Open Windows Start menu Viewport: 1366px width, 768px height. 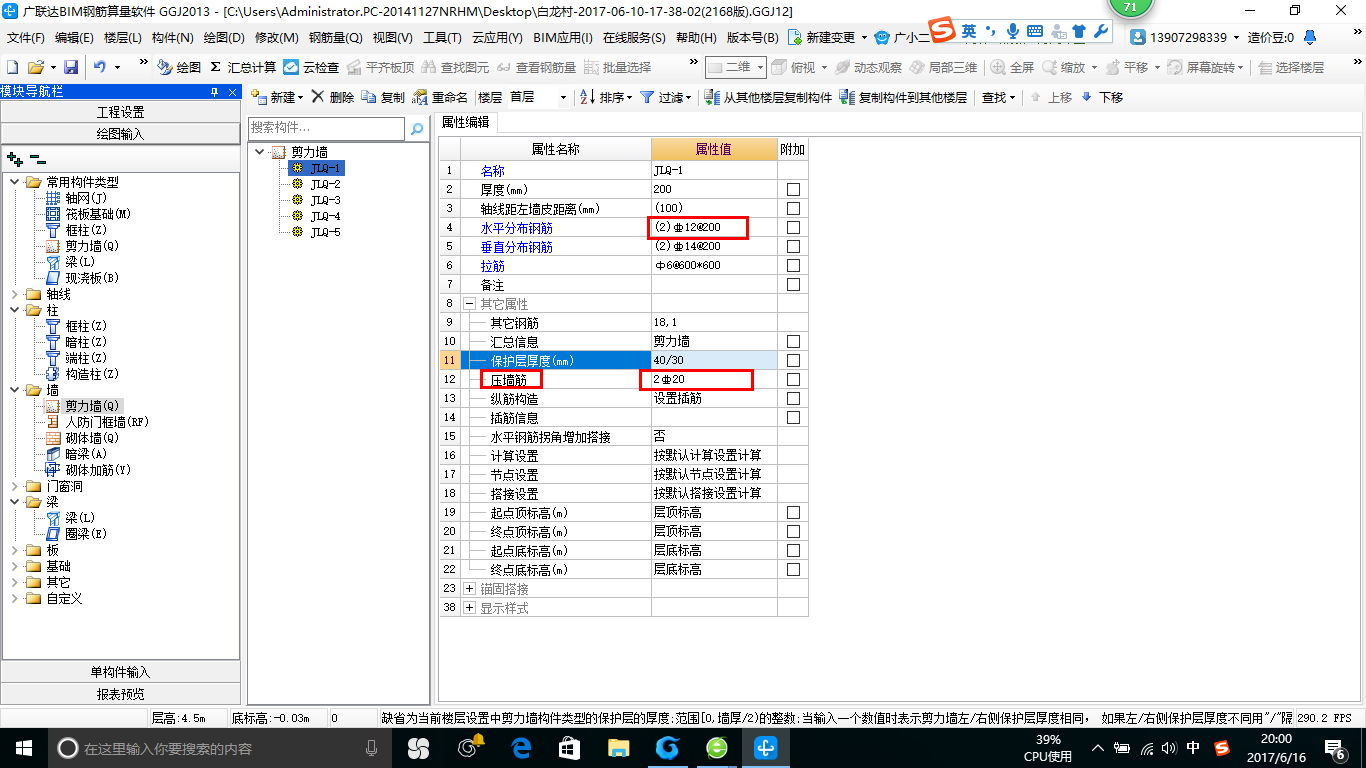tap(23, 747)
